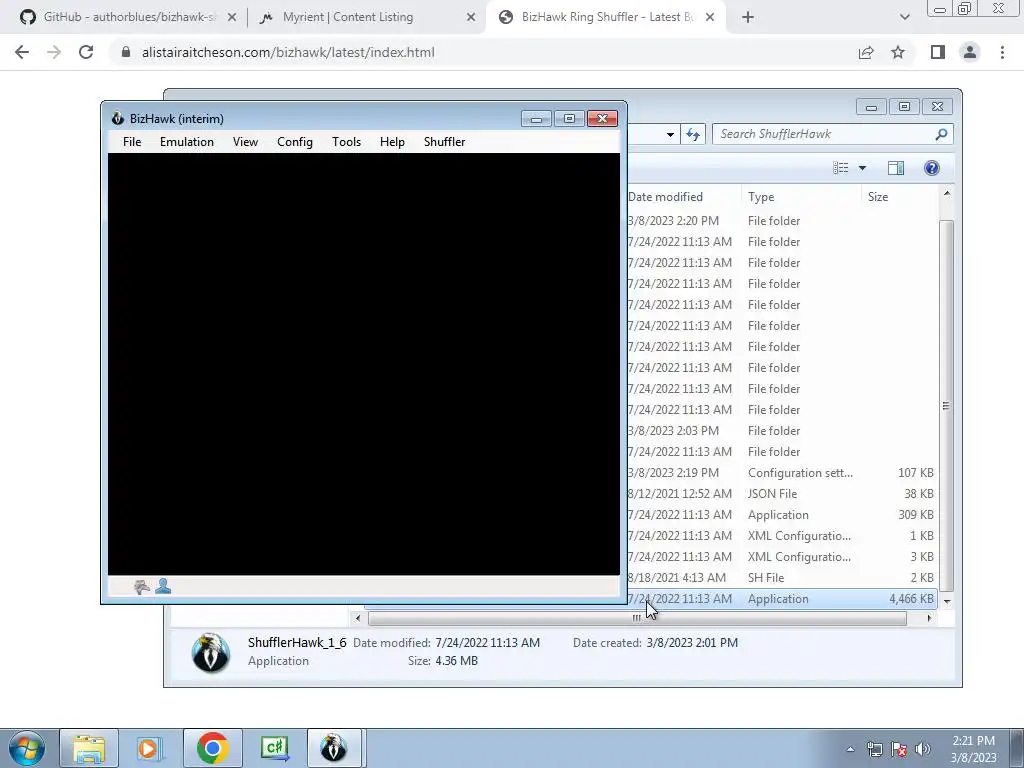Open the Emulation menu in BizHawk
Viewport: 1024px width, 768px height.
[187, 142]
